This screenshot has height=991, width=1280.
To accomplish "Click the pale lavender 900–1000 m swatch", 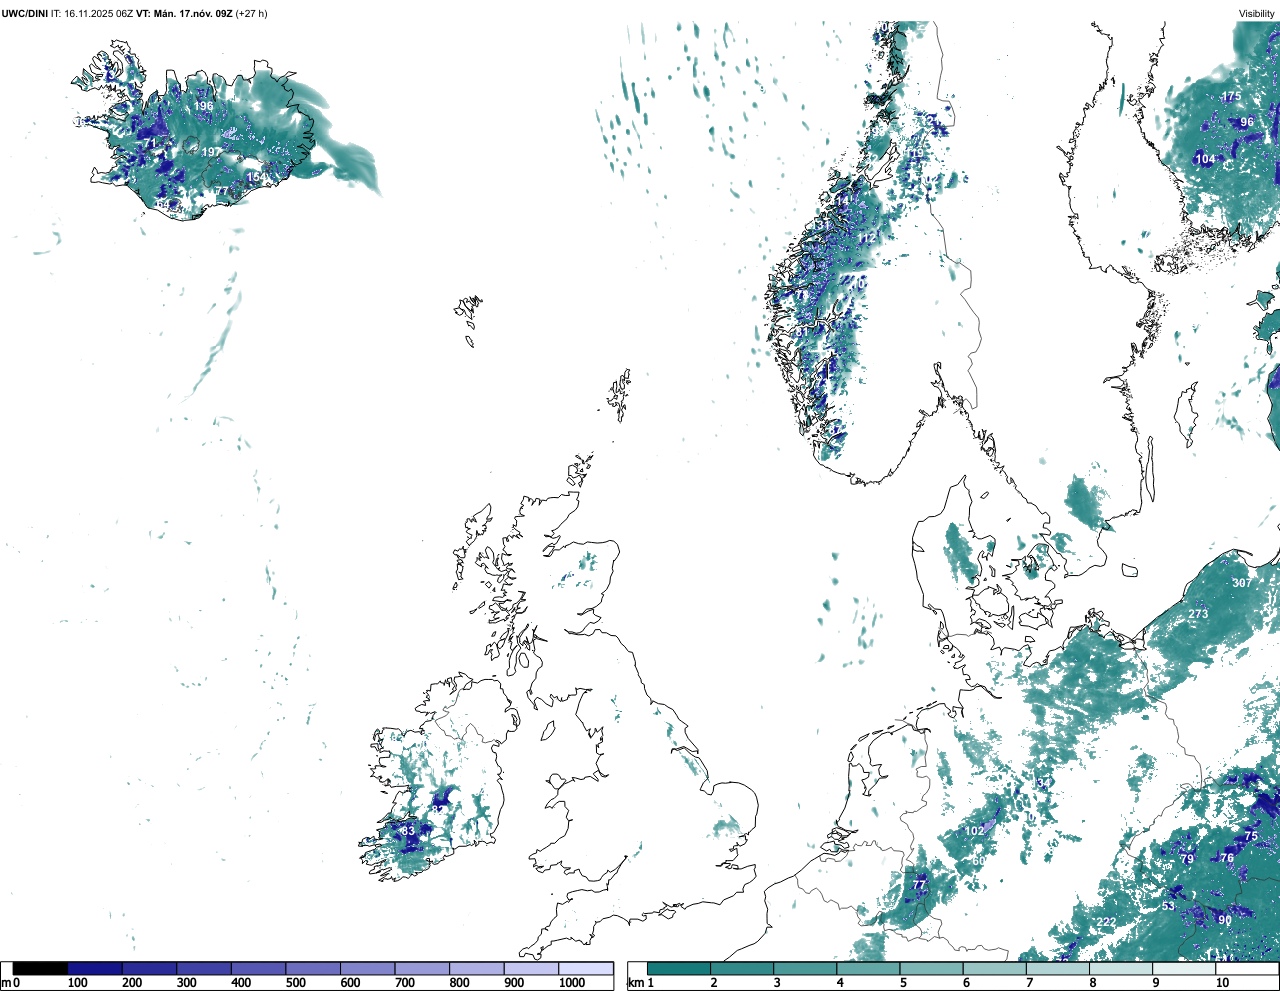I will 531,969.
